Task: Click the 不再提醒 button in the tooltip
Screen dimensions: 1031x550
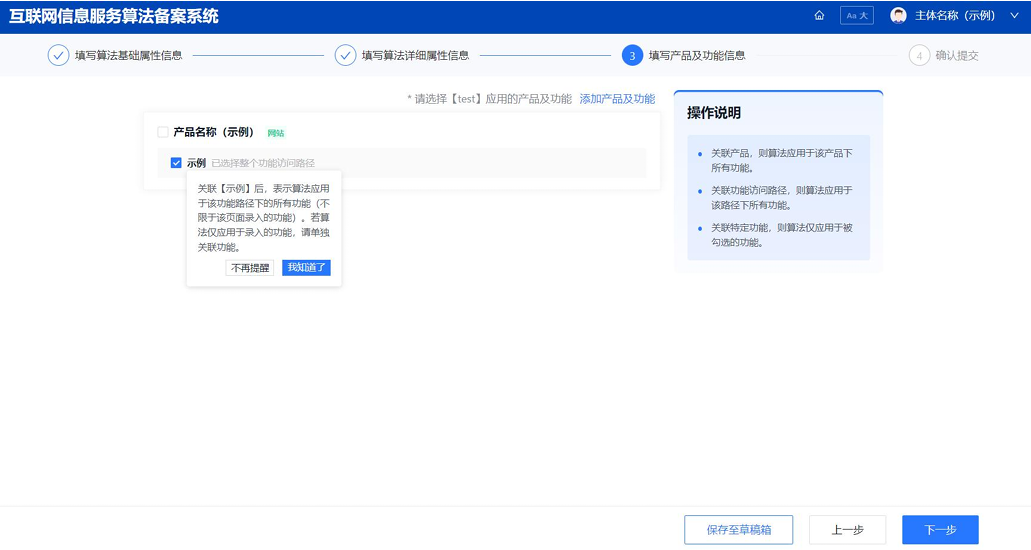Action: pos(250,268)
